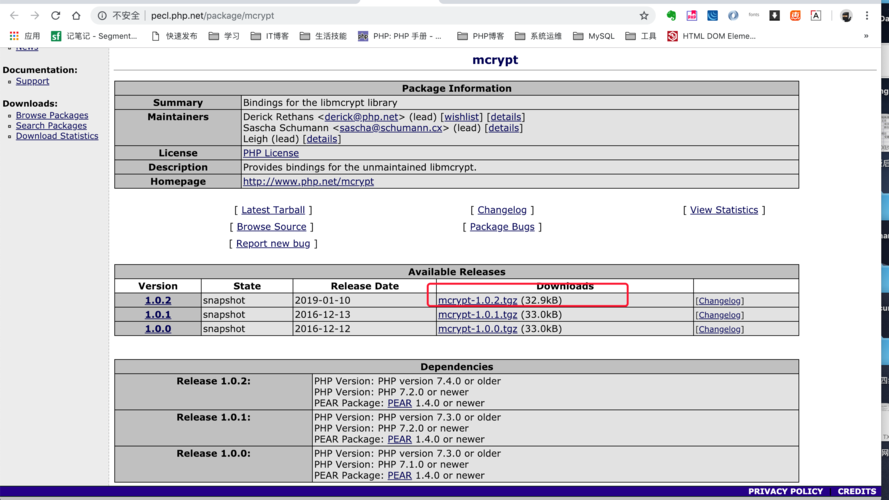Open Browse Packages in the sidebar
The image size is (889, 500).
[x=52, y=115]
